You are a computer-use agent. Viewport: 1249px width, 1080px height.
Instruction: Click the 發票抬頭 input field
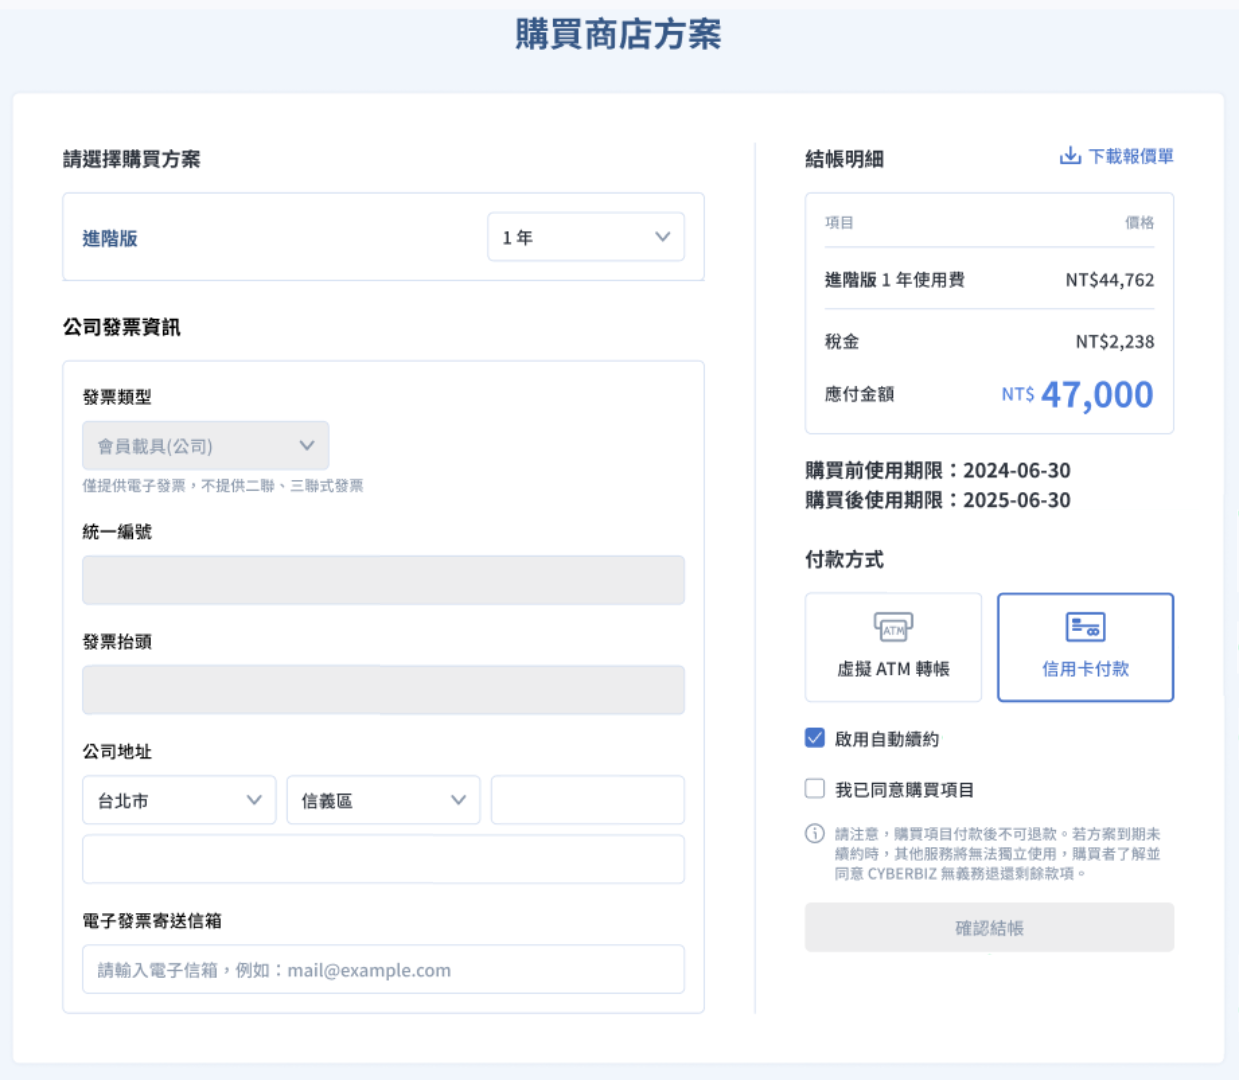tap(383, 690)
